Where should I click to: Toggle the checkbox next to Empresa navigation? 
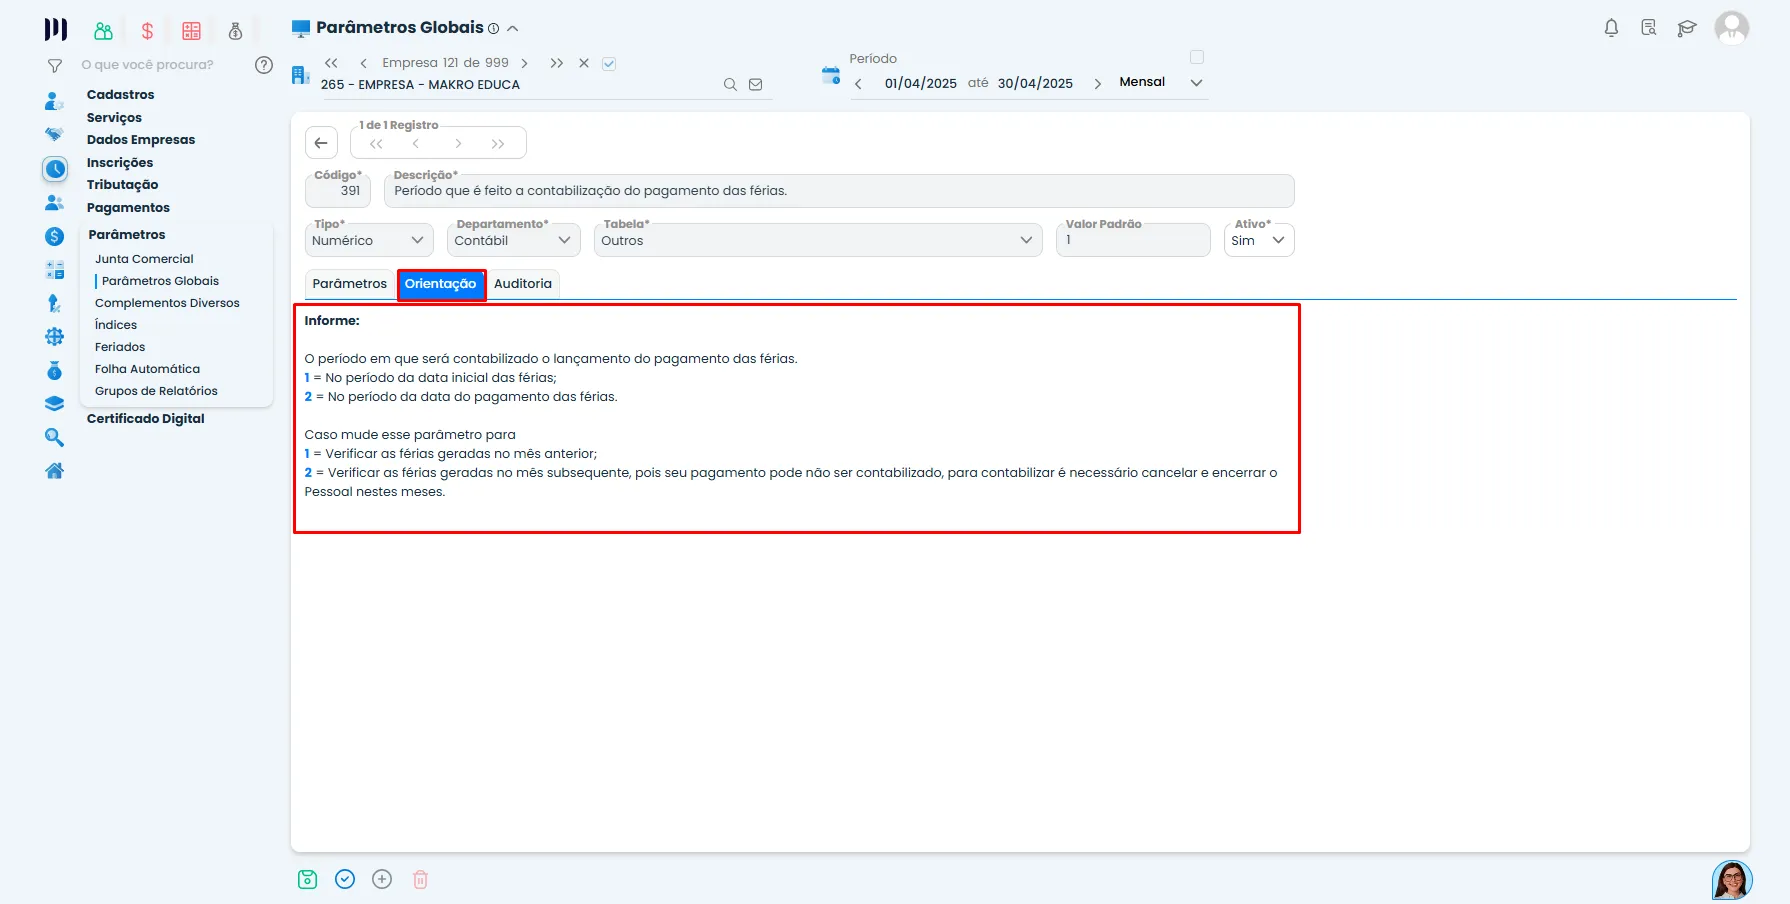(609, 64)
